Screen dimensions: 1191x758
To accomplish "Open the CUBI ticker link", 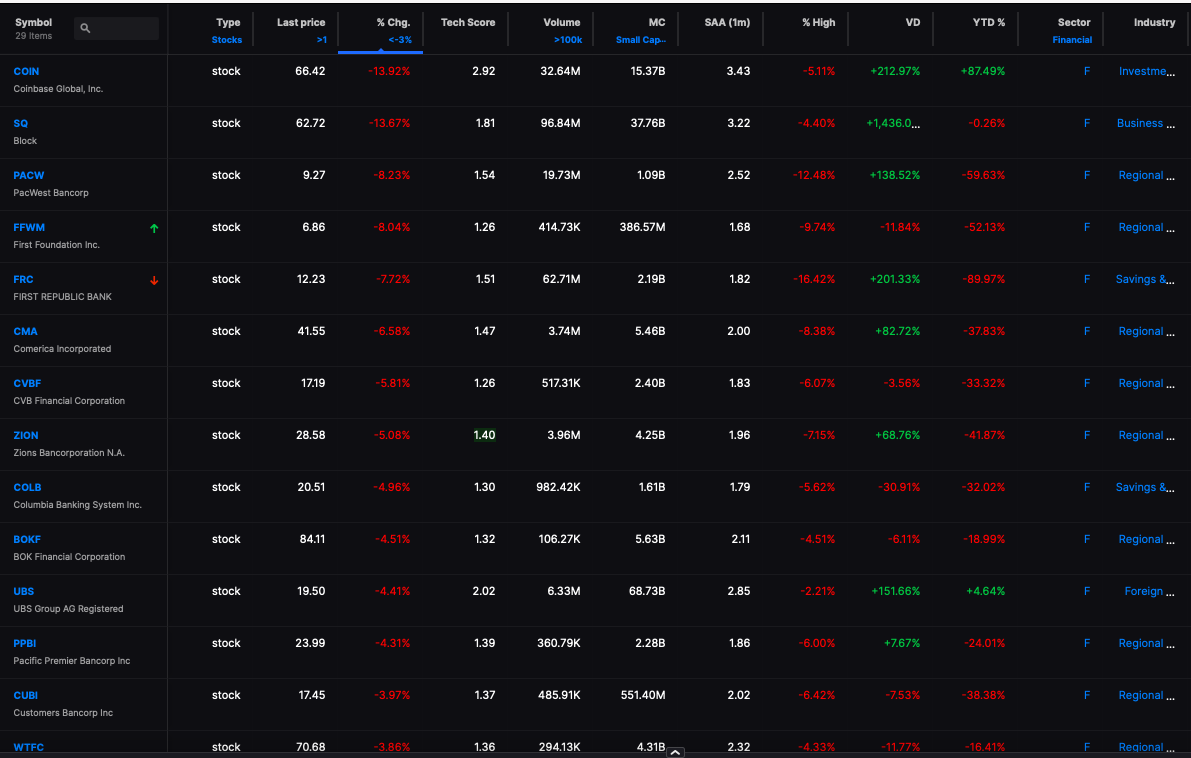I will 25,696.
